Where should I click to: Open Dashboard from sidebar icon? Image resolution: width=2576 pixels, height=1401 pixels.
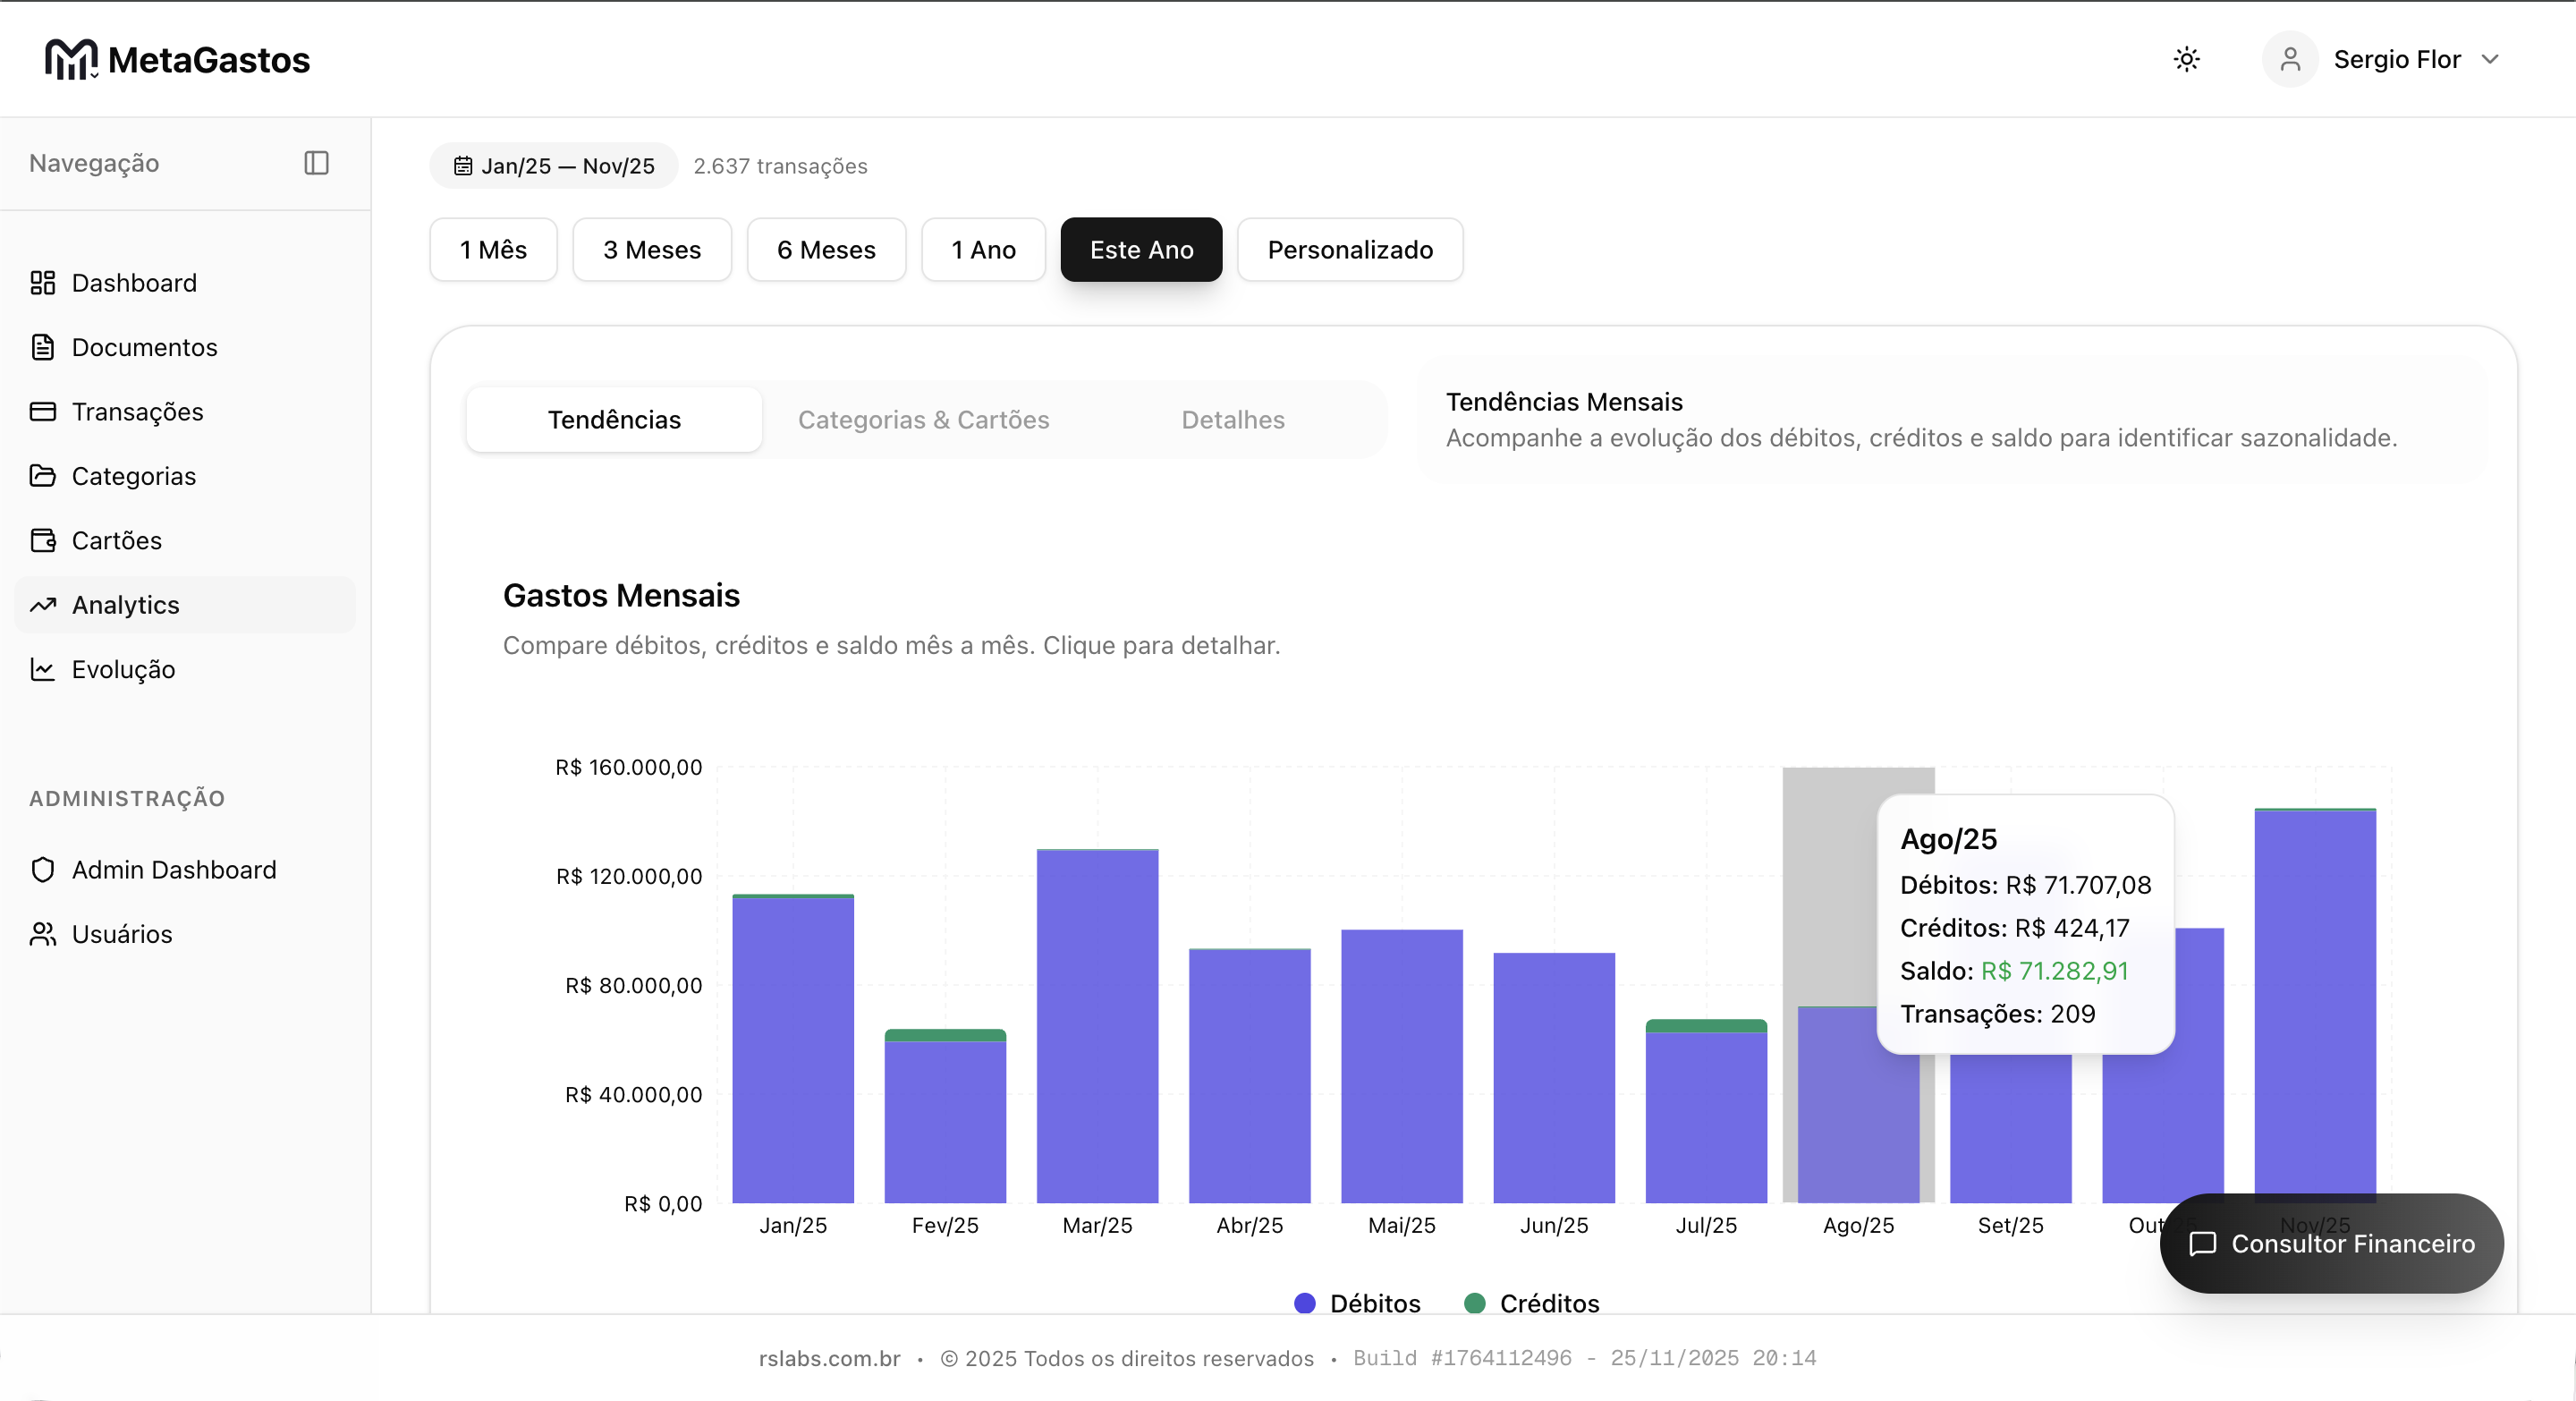(42, 283)
